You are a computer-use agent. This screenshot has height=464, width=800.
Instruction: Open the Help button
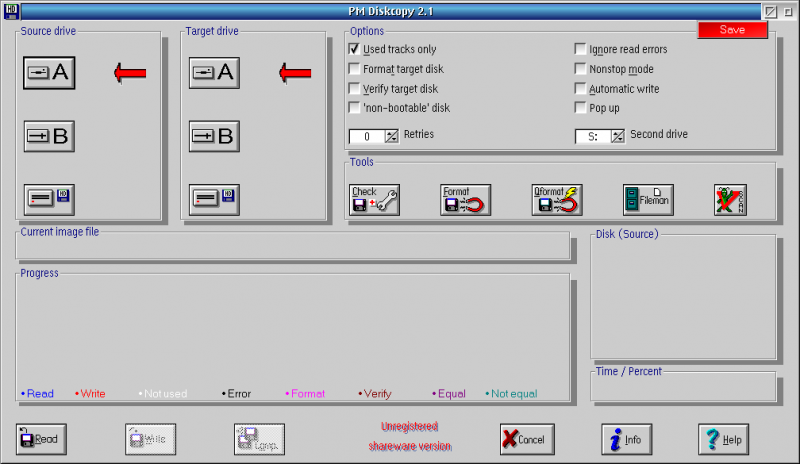point(723,439)
